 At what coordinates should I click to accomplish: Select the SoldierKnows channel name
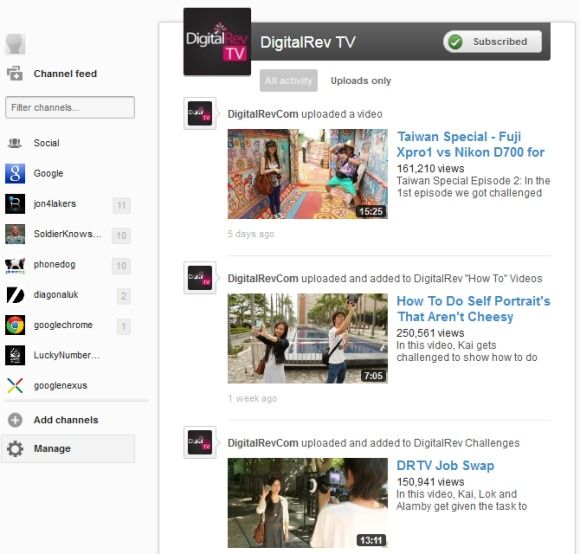67,234
